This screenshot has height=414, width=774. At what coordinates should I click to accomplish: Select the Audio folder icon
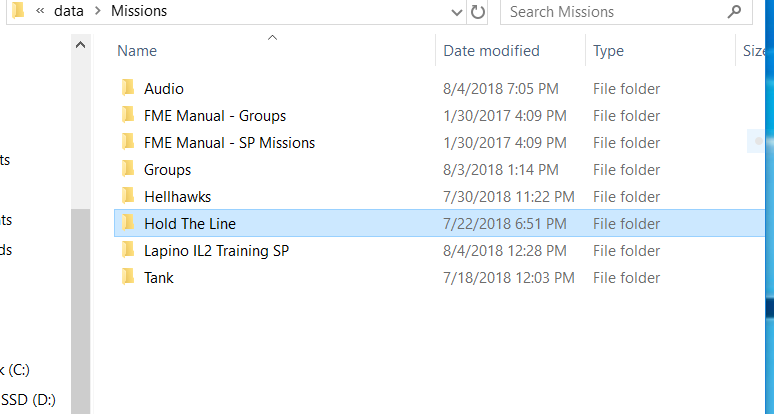coord(128,88)
